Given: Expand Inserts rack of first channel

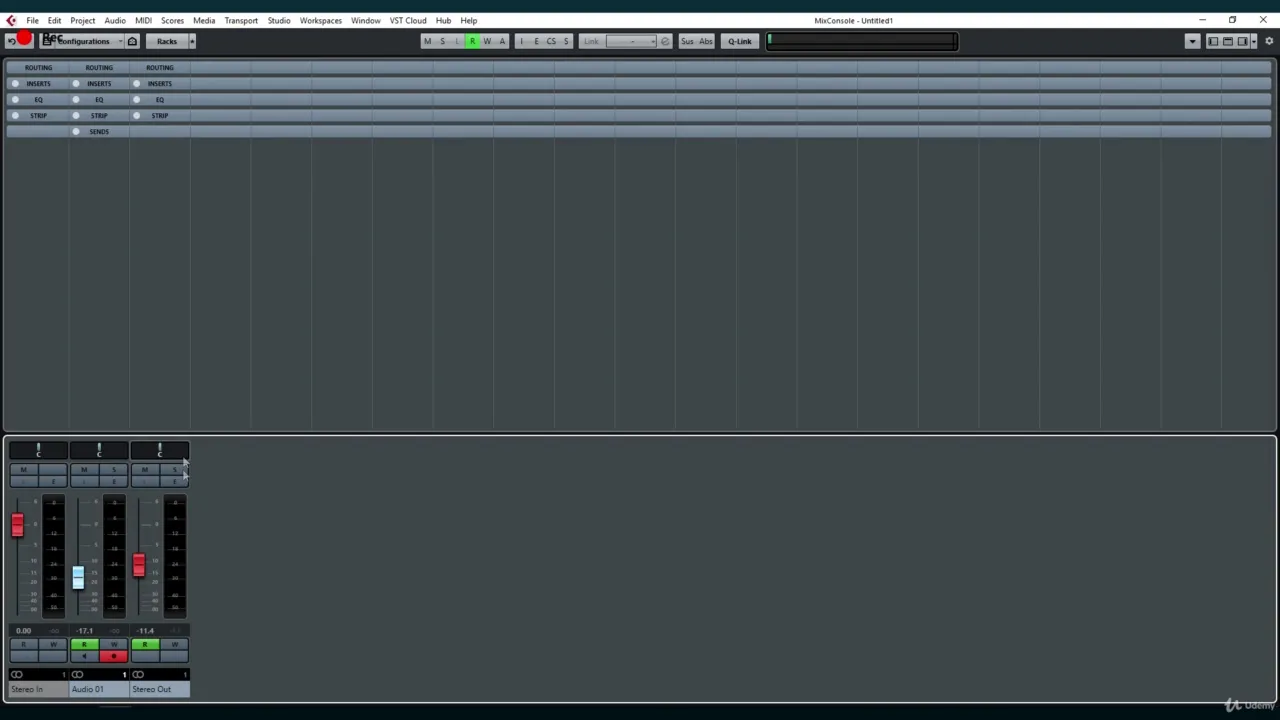Looking at the screenshot, I should click(38, 84).
